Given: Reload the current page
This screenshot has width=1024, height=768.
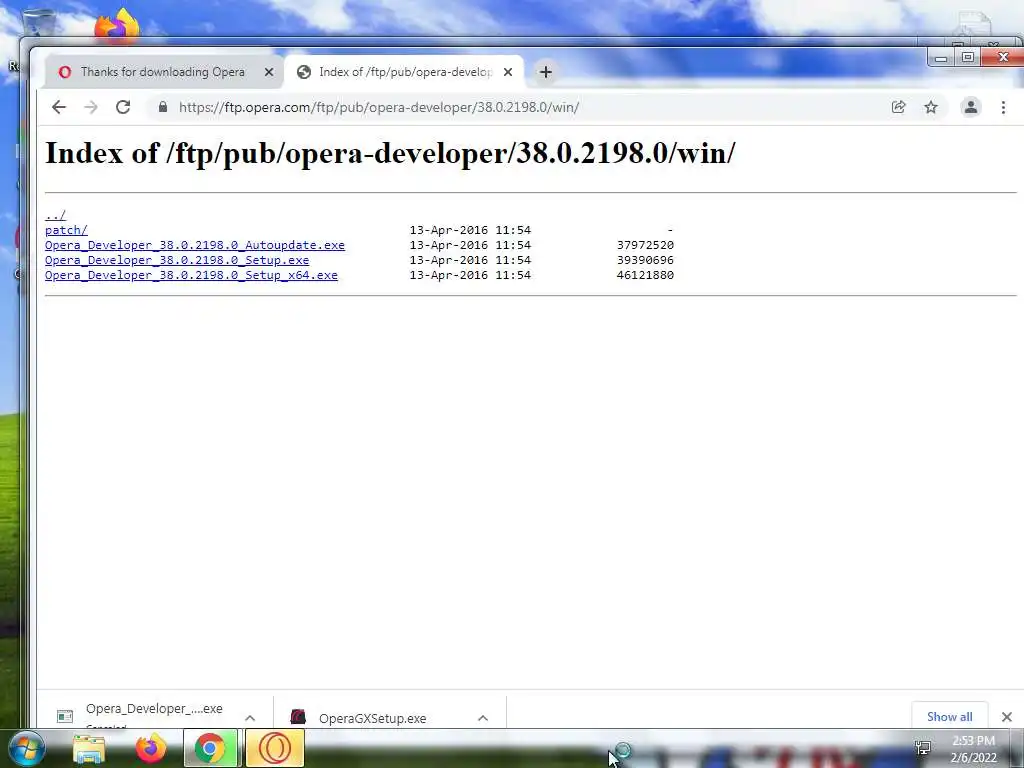Looking at the screenshot, I should (x=123, y=107).
